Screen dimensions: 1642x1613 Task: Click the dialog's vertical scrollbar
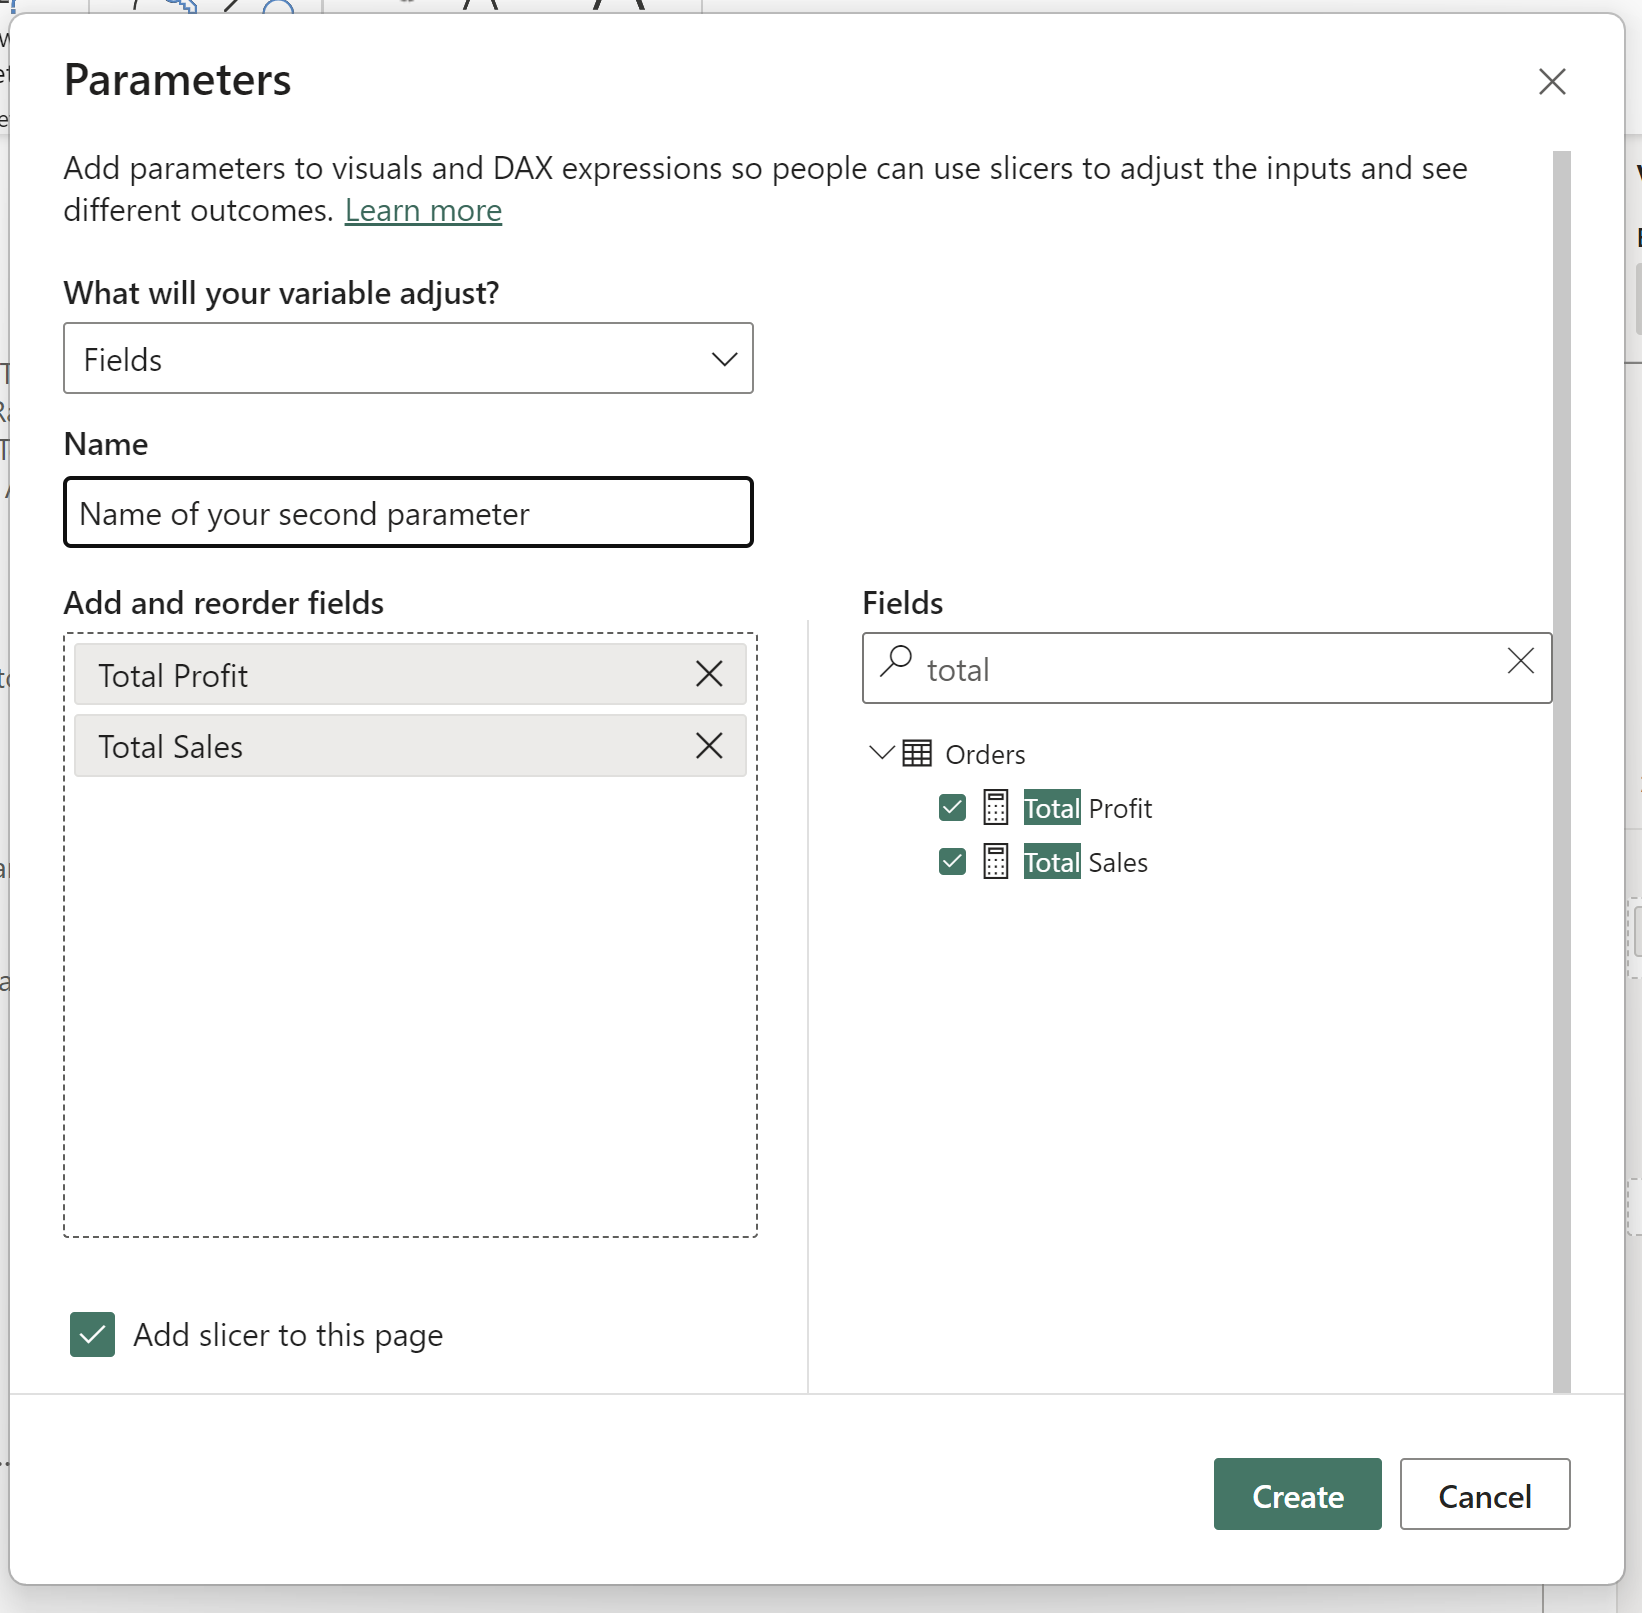pyautogui.click(x=1561, y=770)
